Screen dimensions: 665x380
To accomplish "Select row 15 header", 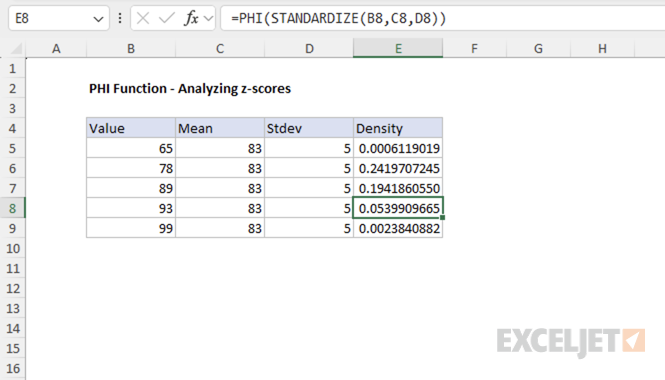I will pyautogui.click(x=12, y=348).
